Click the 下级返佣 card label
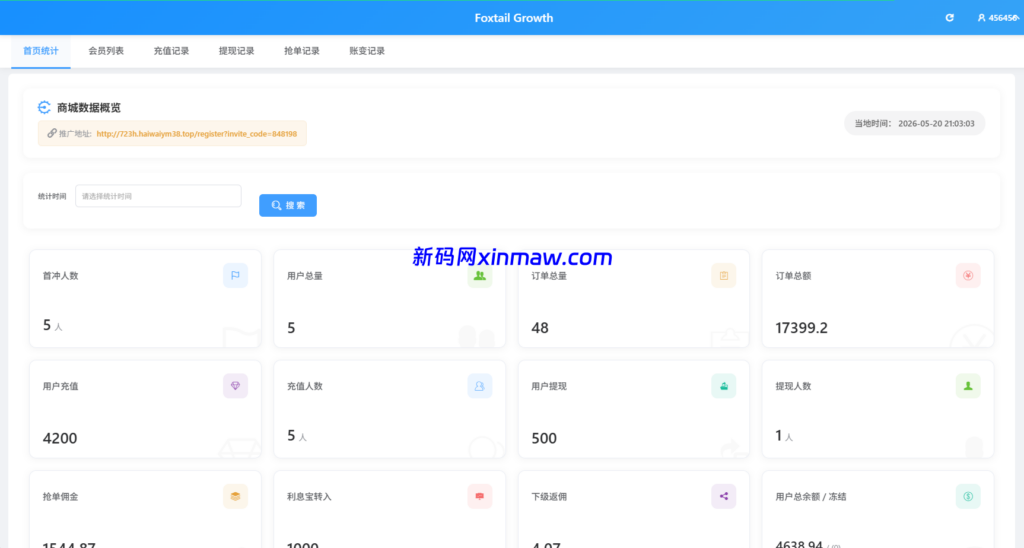1024x548 pixels. [x=549, y=496]
